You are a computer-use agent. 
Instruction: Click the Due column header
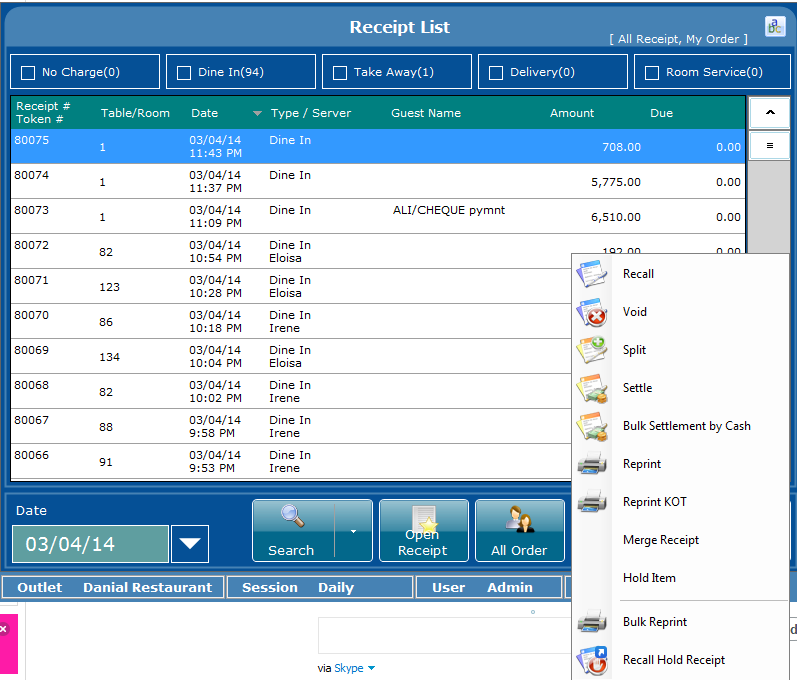pos(661,113)
